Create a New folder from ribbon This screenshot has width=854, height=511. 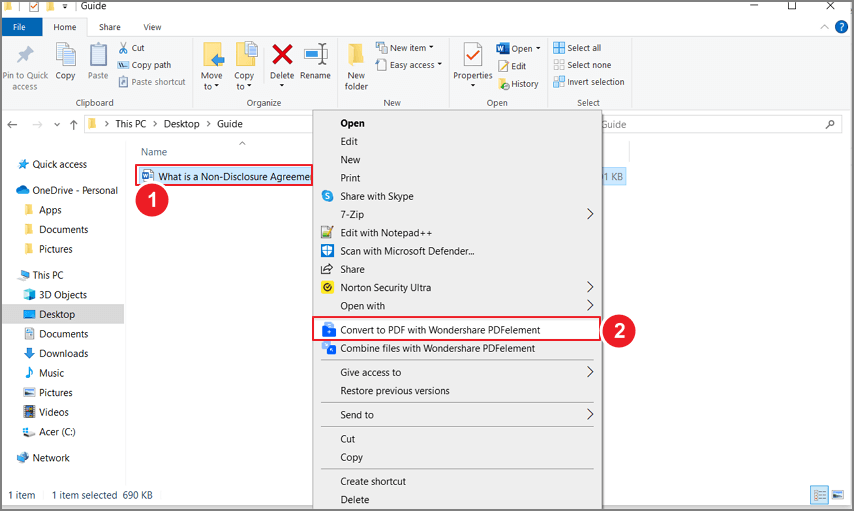coord(356,66)
